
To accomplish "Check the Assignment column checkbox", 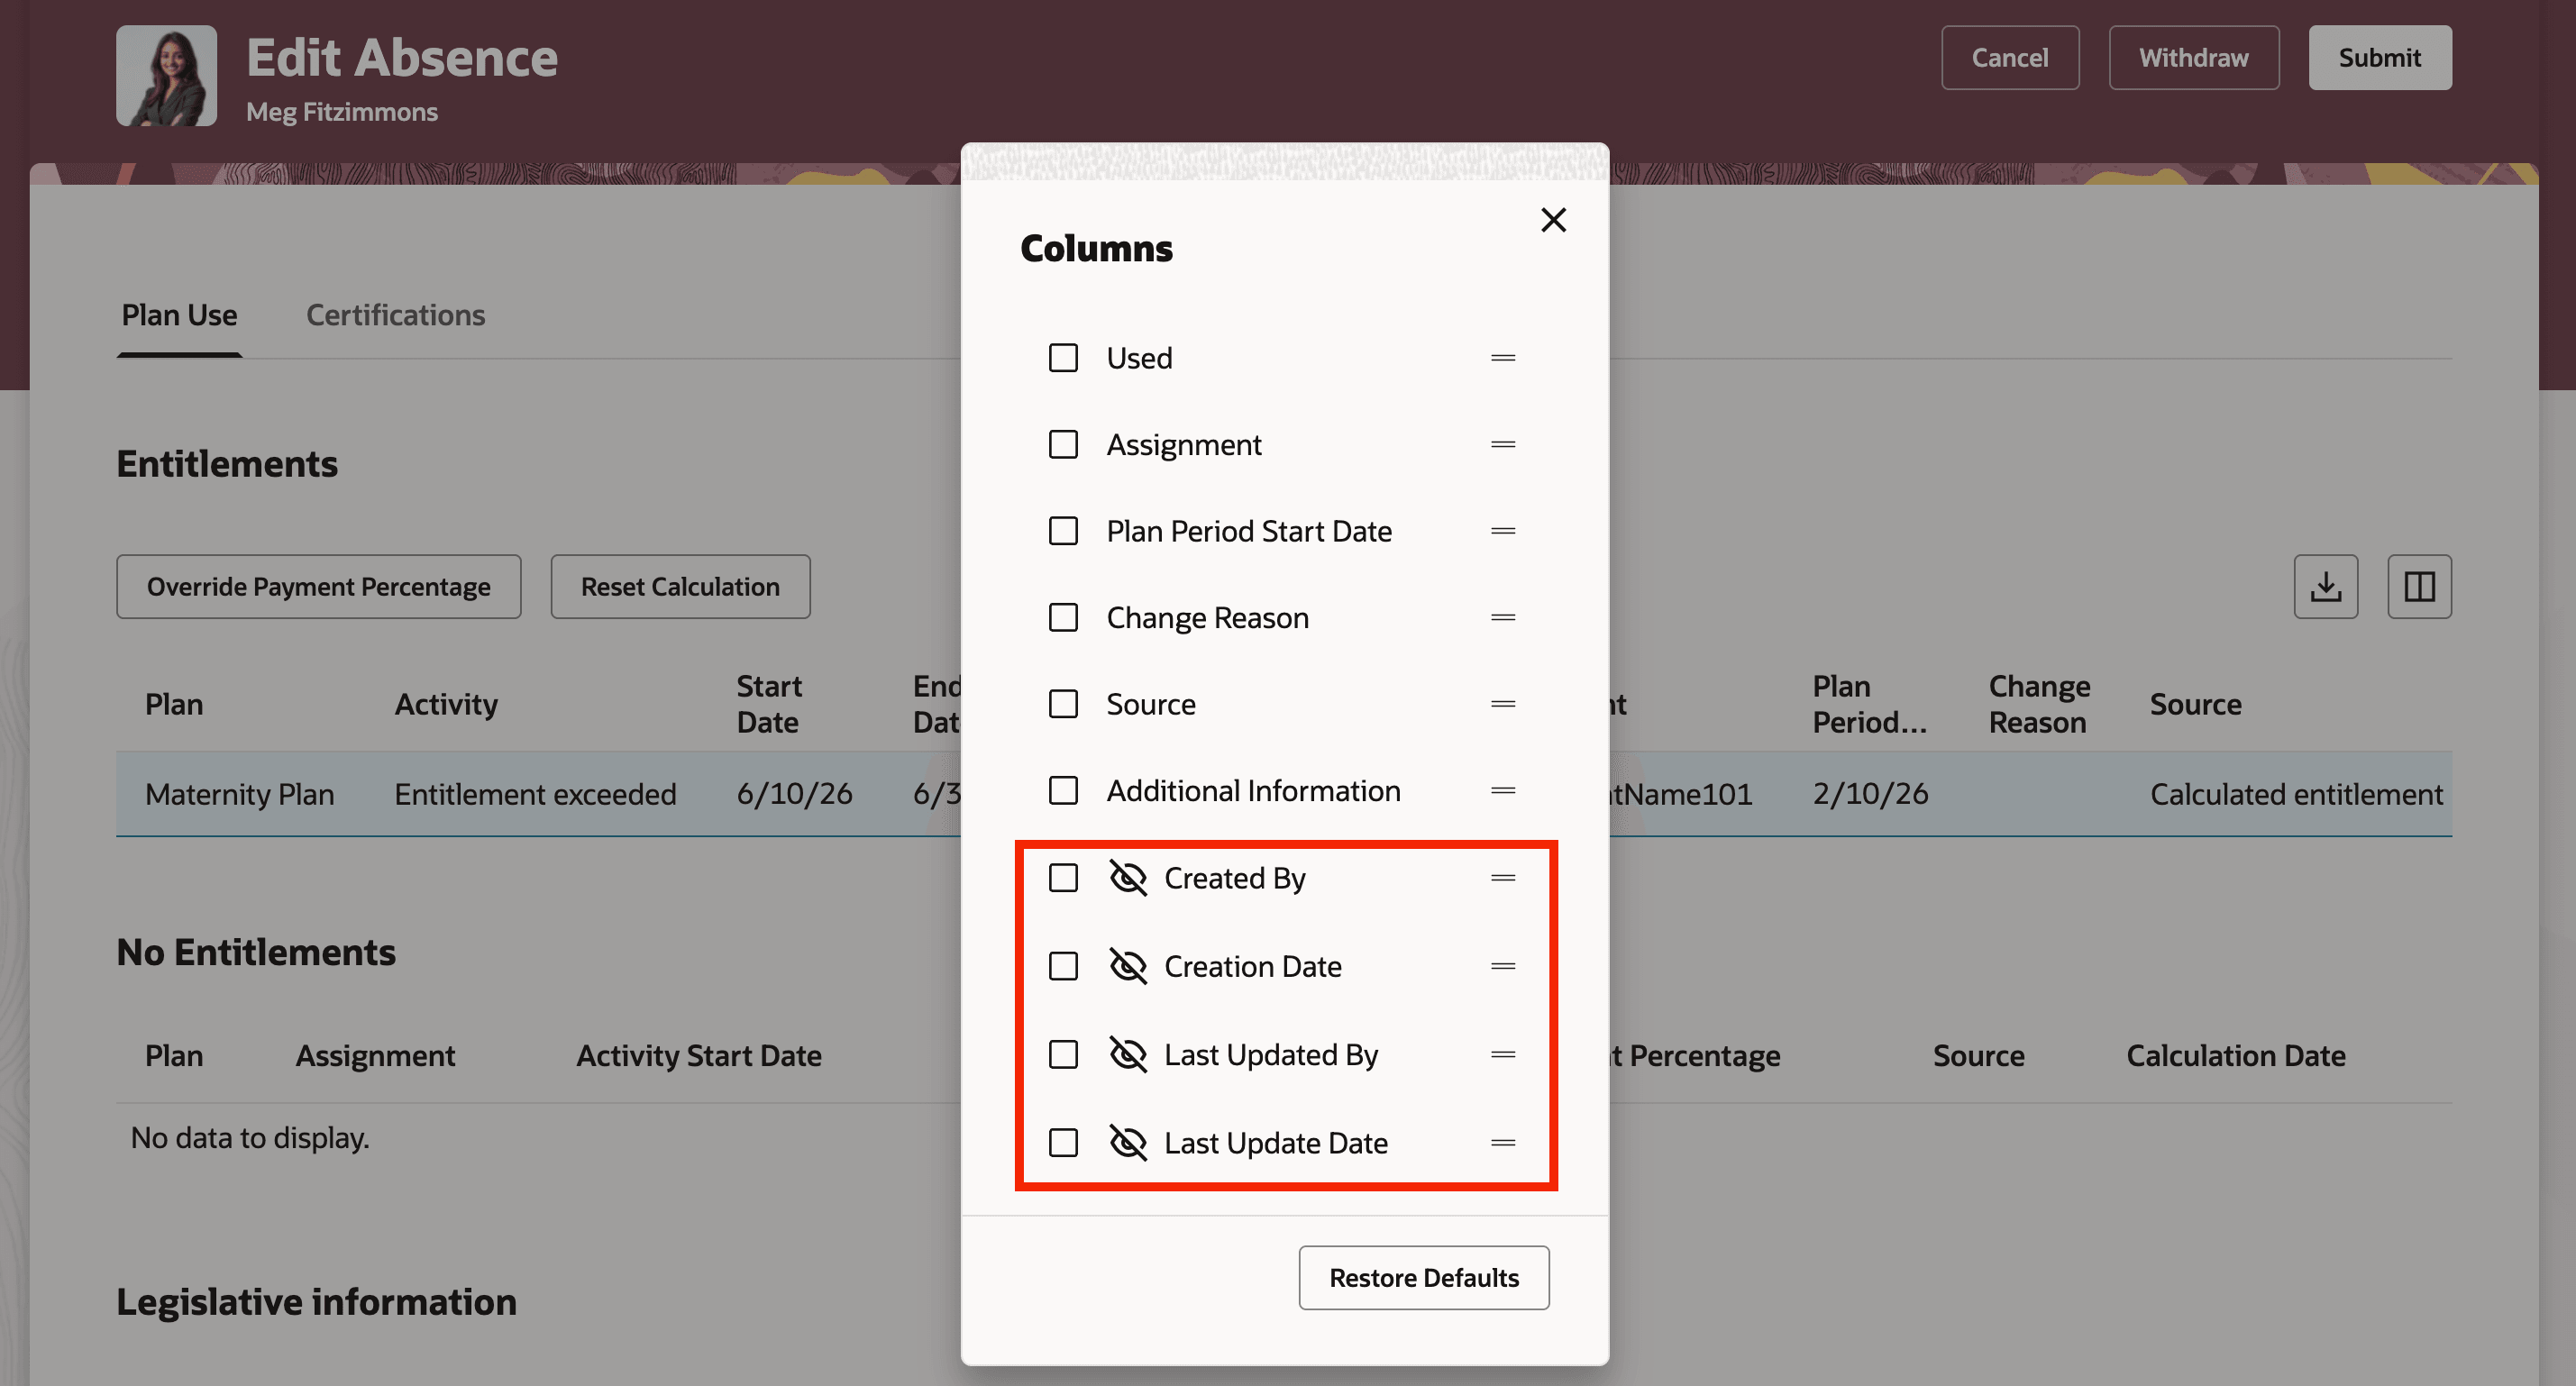I will [x=1062, y=444].
